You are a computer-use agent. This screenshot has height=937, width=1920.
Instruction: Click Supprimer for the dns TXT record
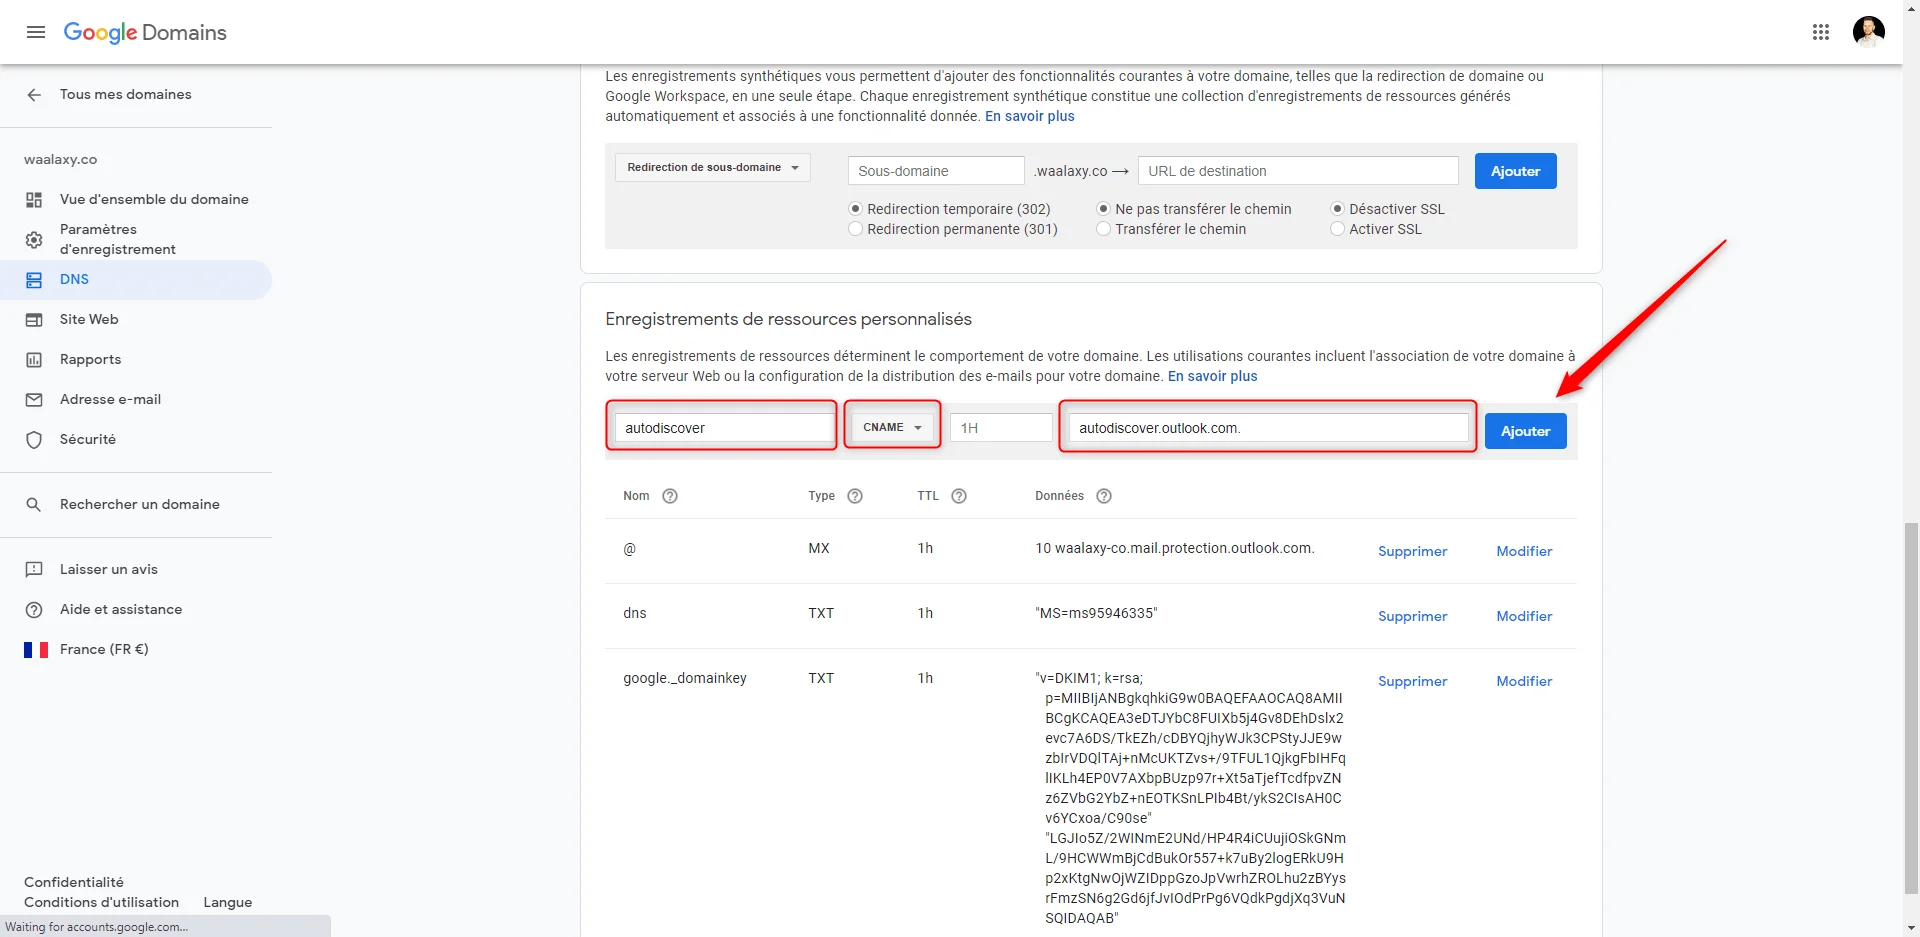tap(1412, 616)
